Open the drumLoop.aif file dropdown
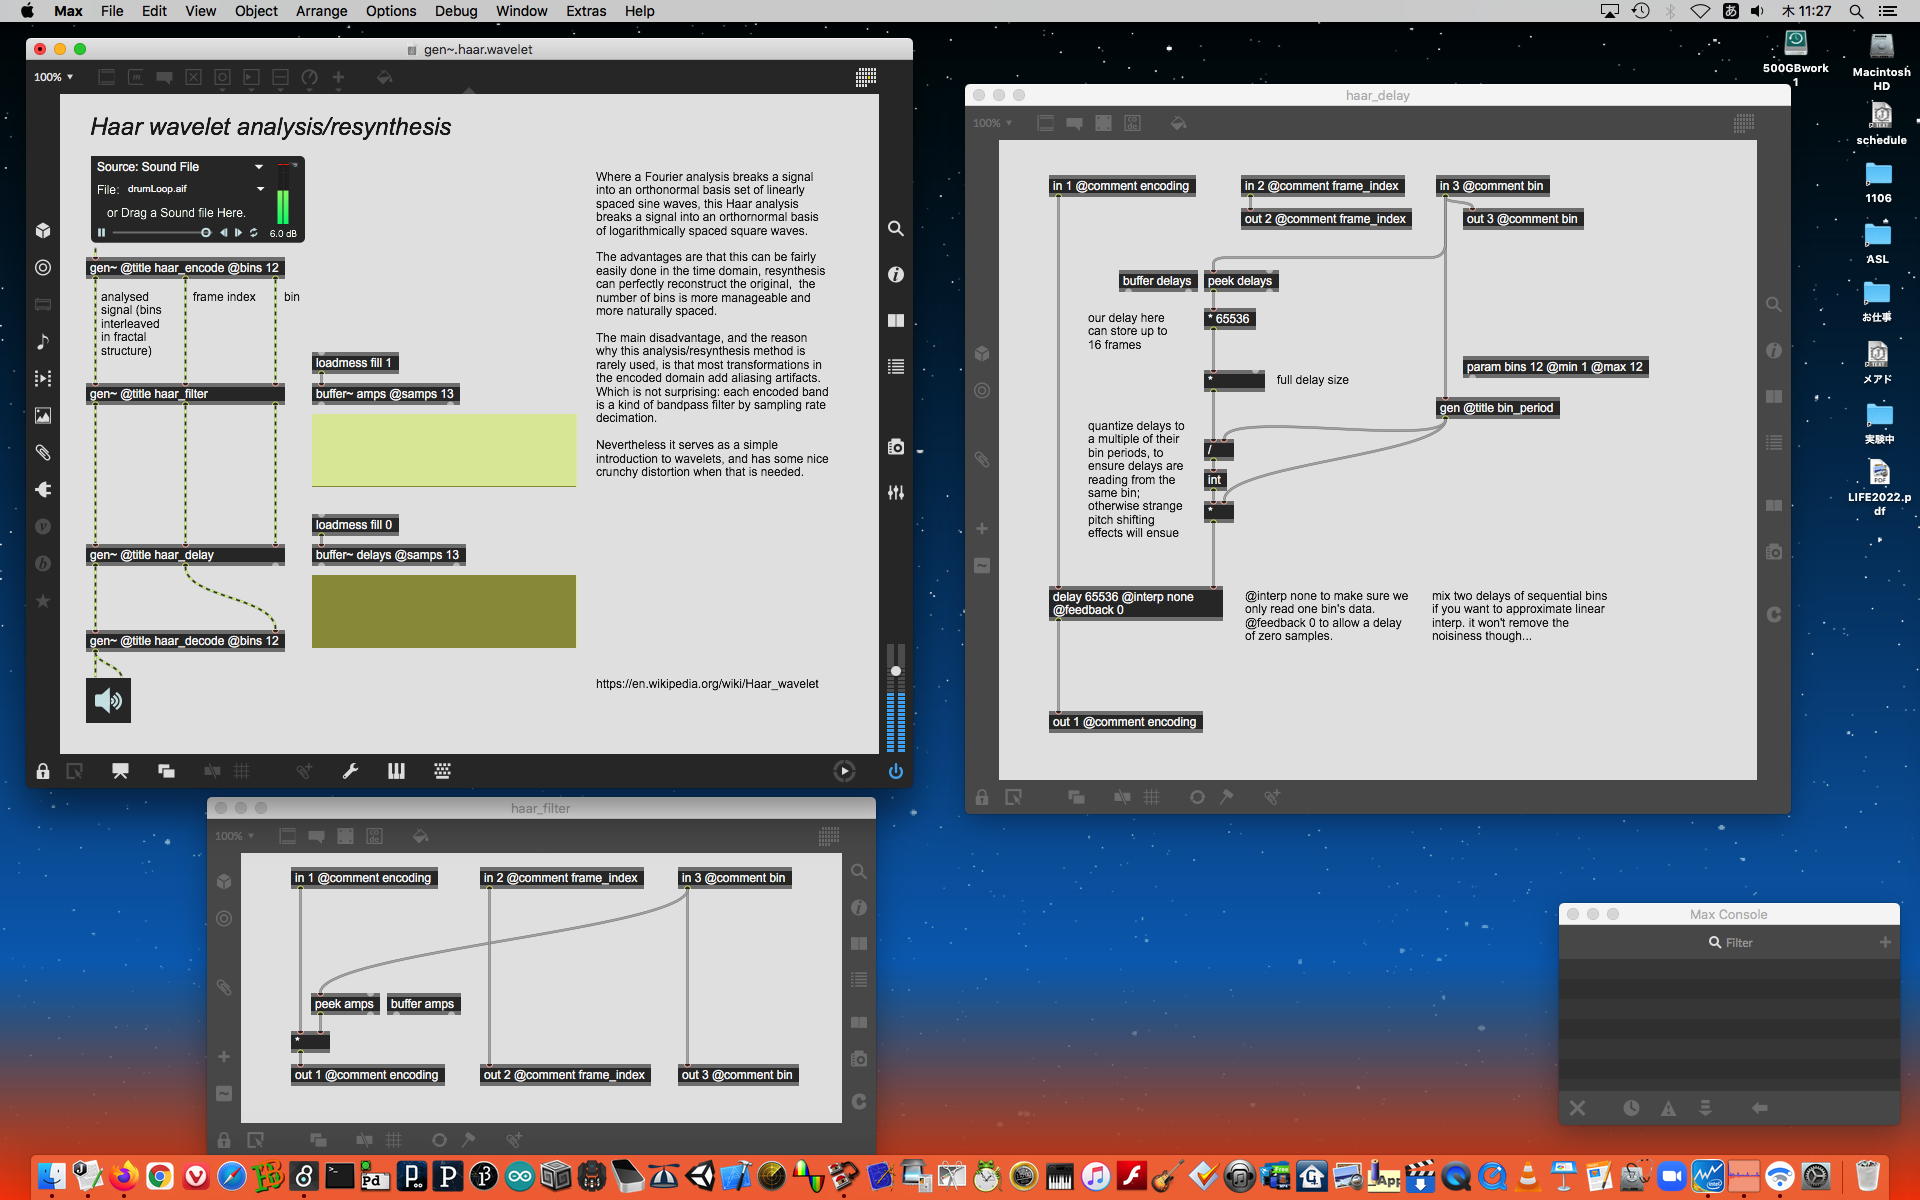The image size is (1920, 1200). (261, 189)
